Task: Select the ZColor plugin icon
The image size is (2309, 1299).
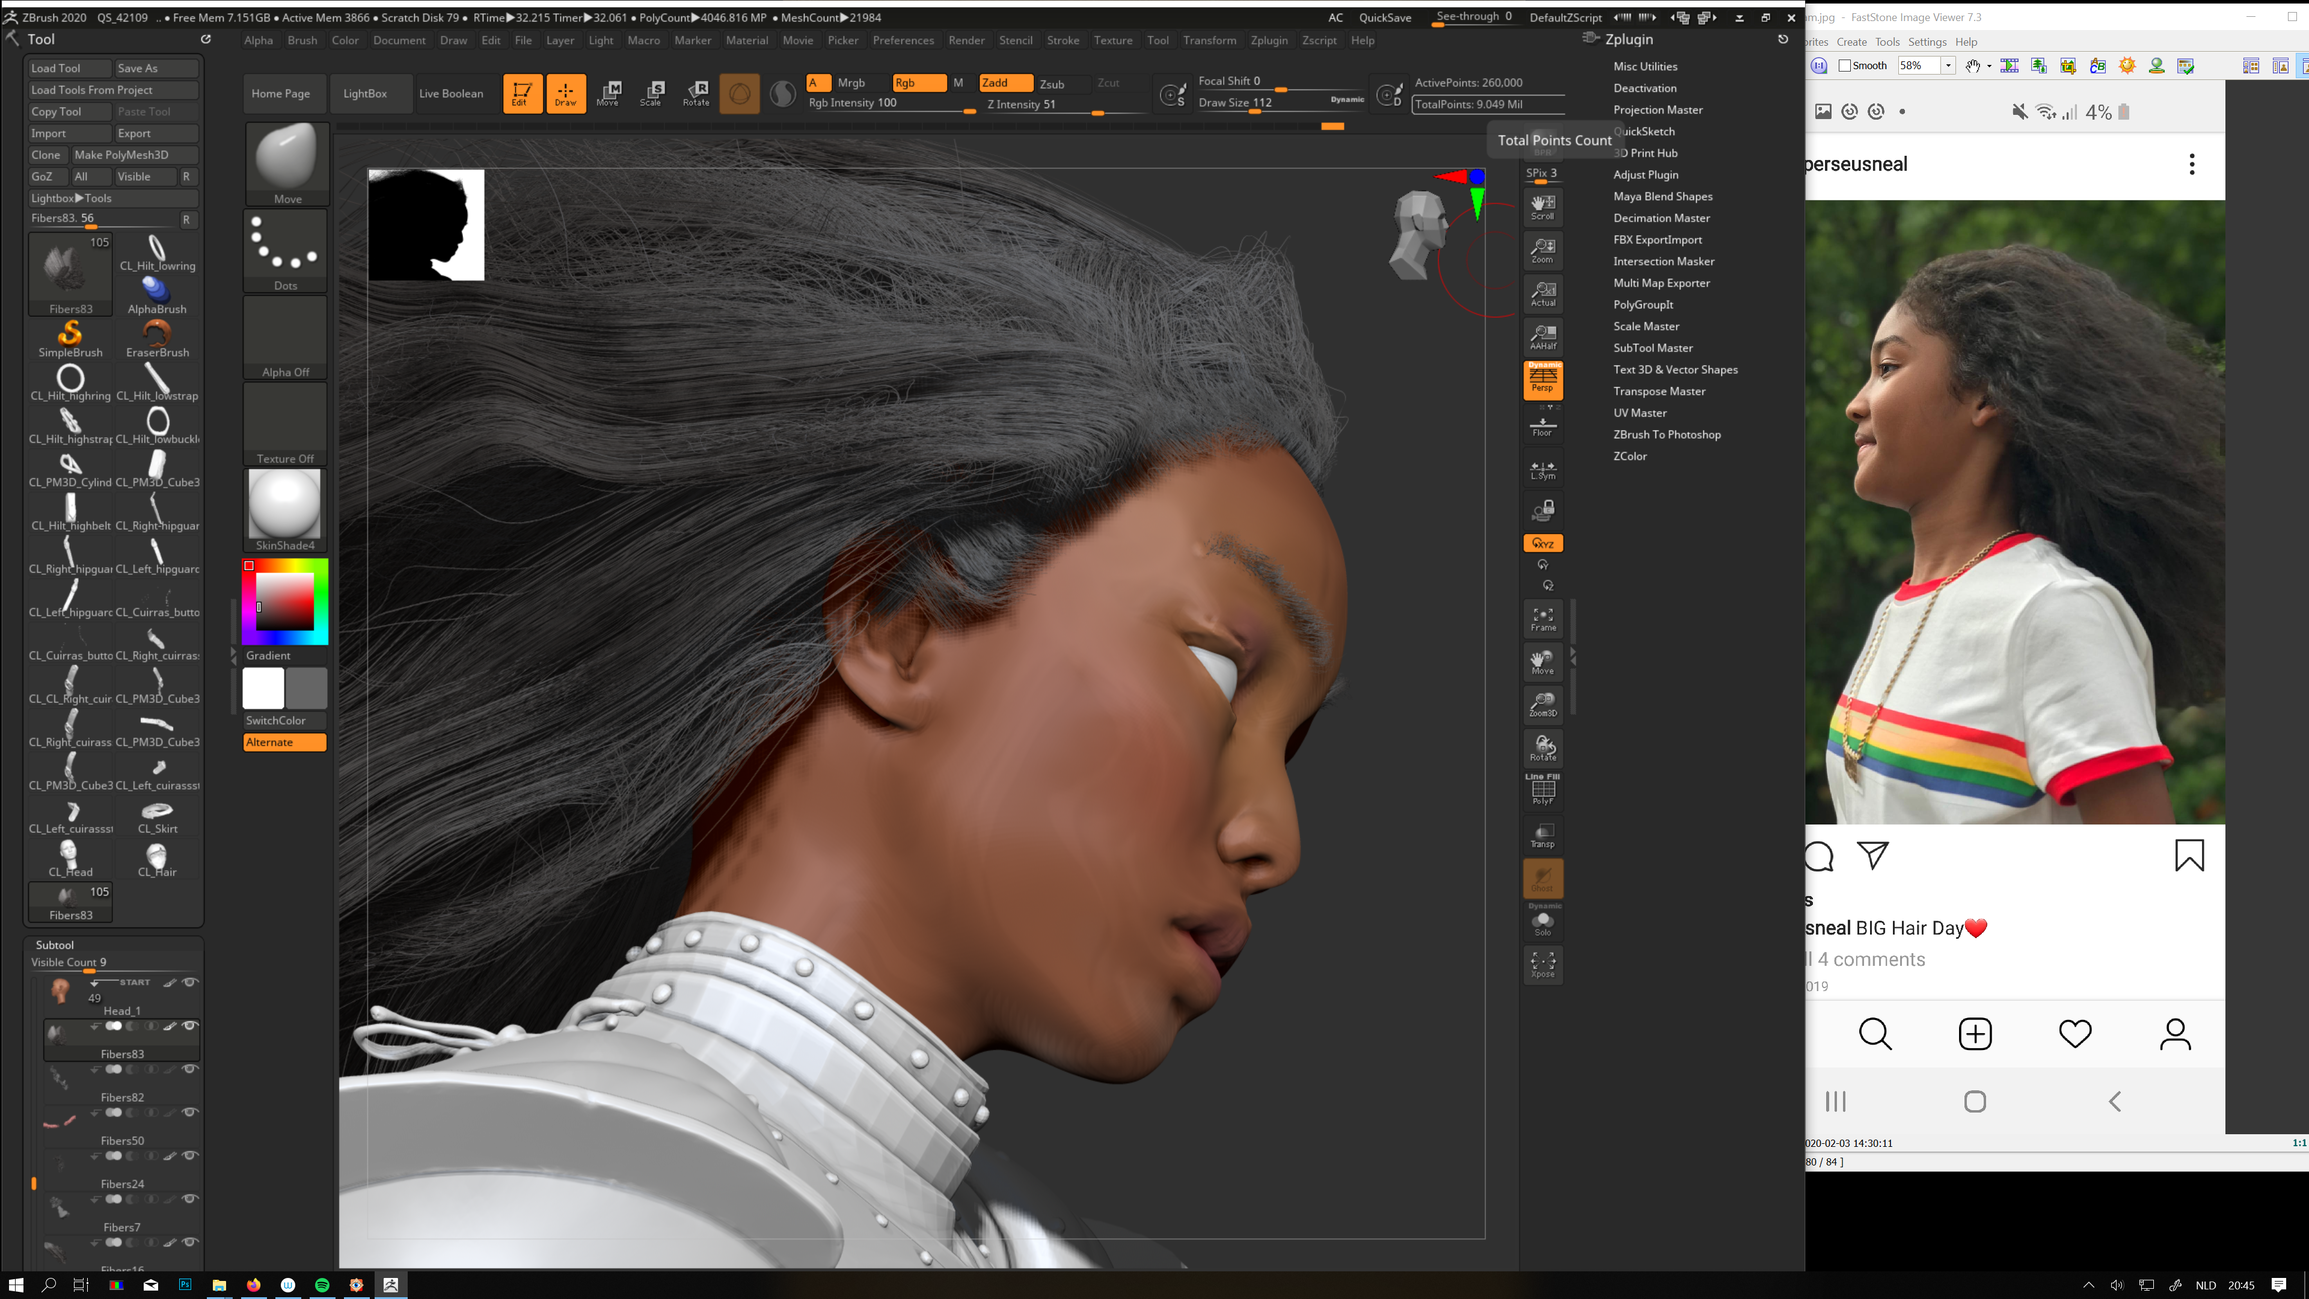Action: coord(1630,455)
